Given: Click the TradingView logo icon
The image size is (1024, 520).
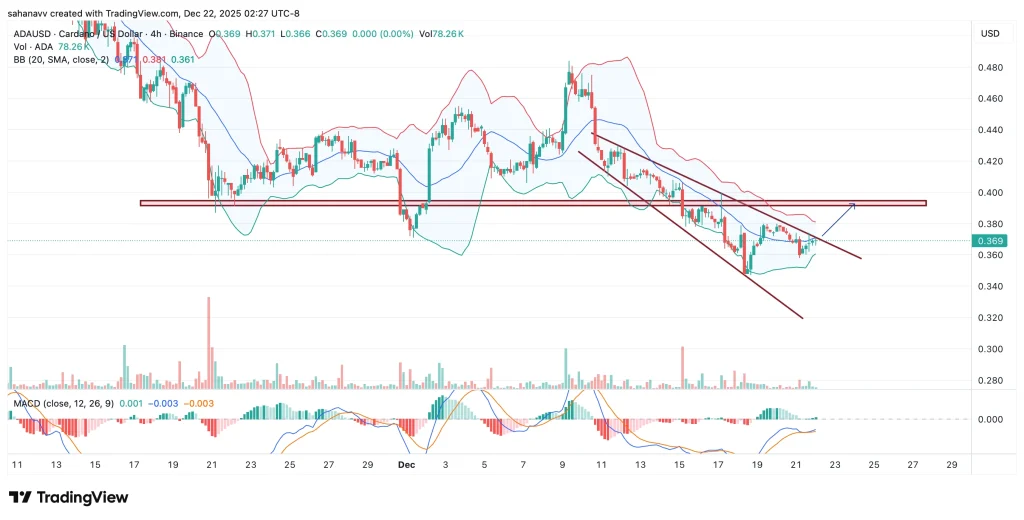Looking at the screenshot, I should tap(19, 497).
